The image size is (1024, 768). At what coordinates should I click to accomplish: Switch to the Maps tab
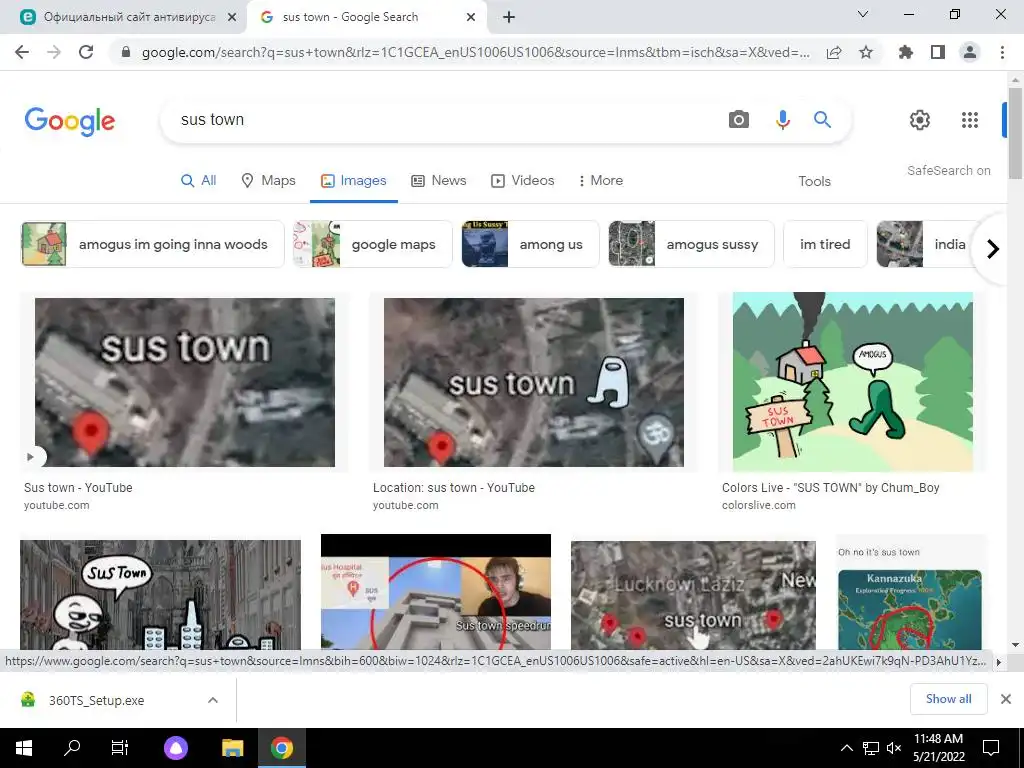(x=268, y=180)
